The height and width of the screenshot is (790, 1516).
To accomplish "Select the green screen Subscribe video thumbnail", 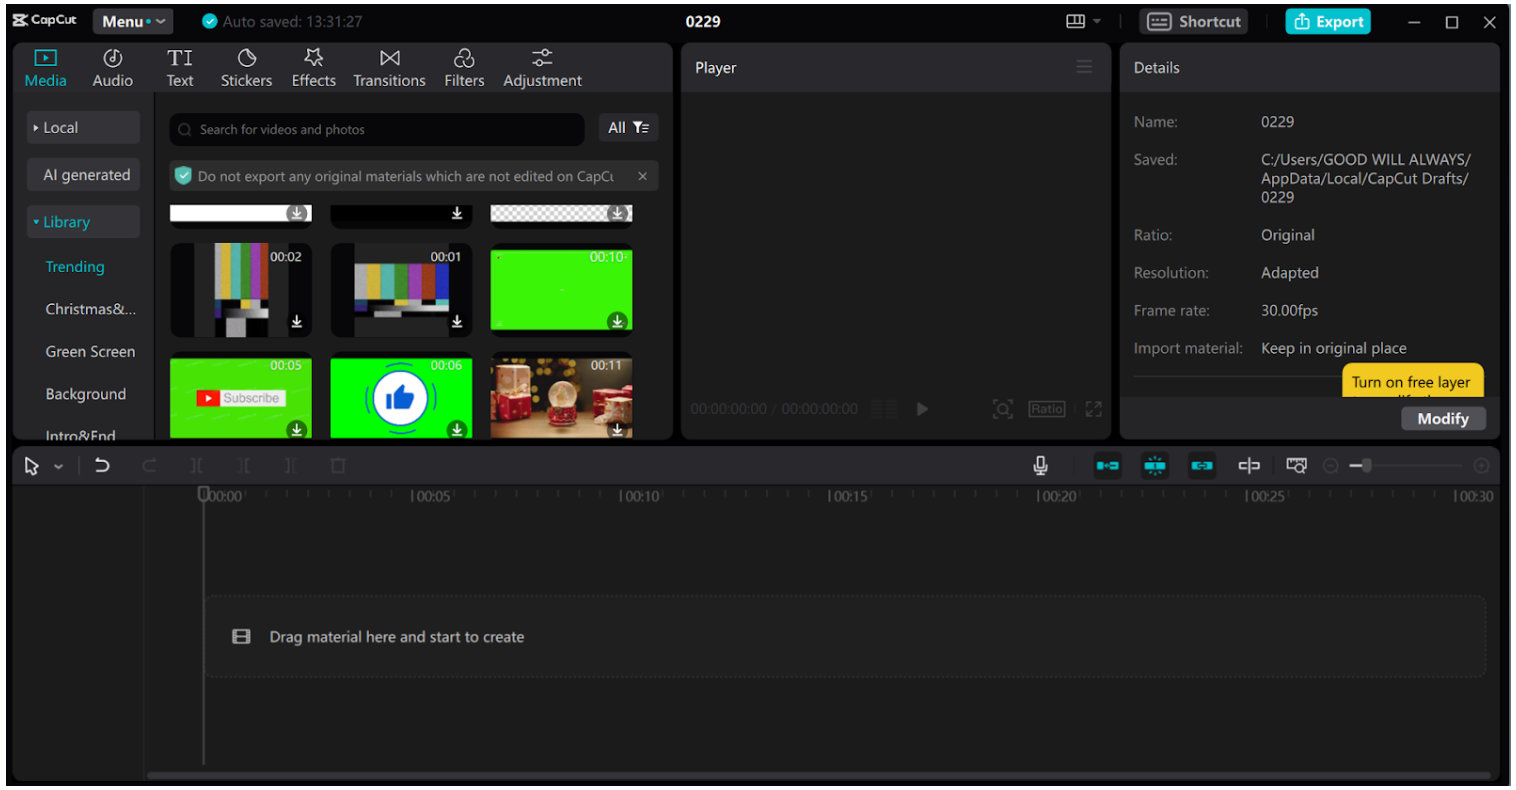I will (240, 395).
